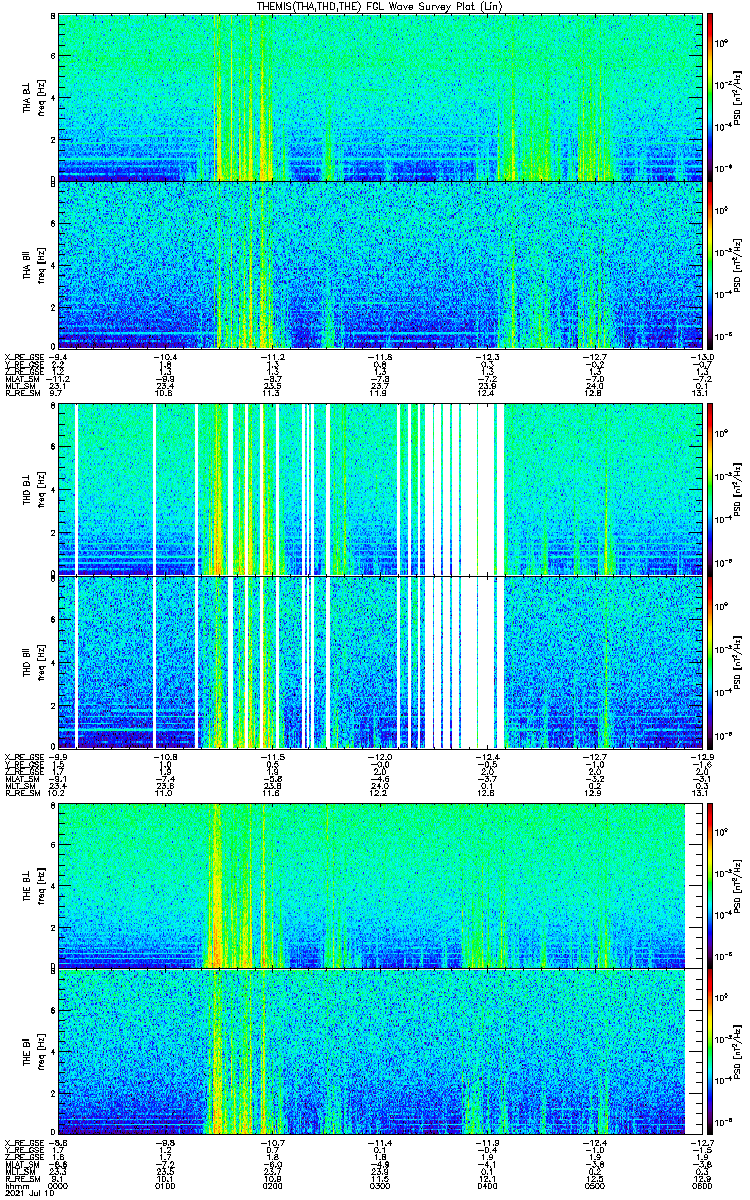Screen dimensions: 750x1200
Task: Click the THA B∥ spectrogram panel
Action: pyautogui.click(x=380, y=264)
